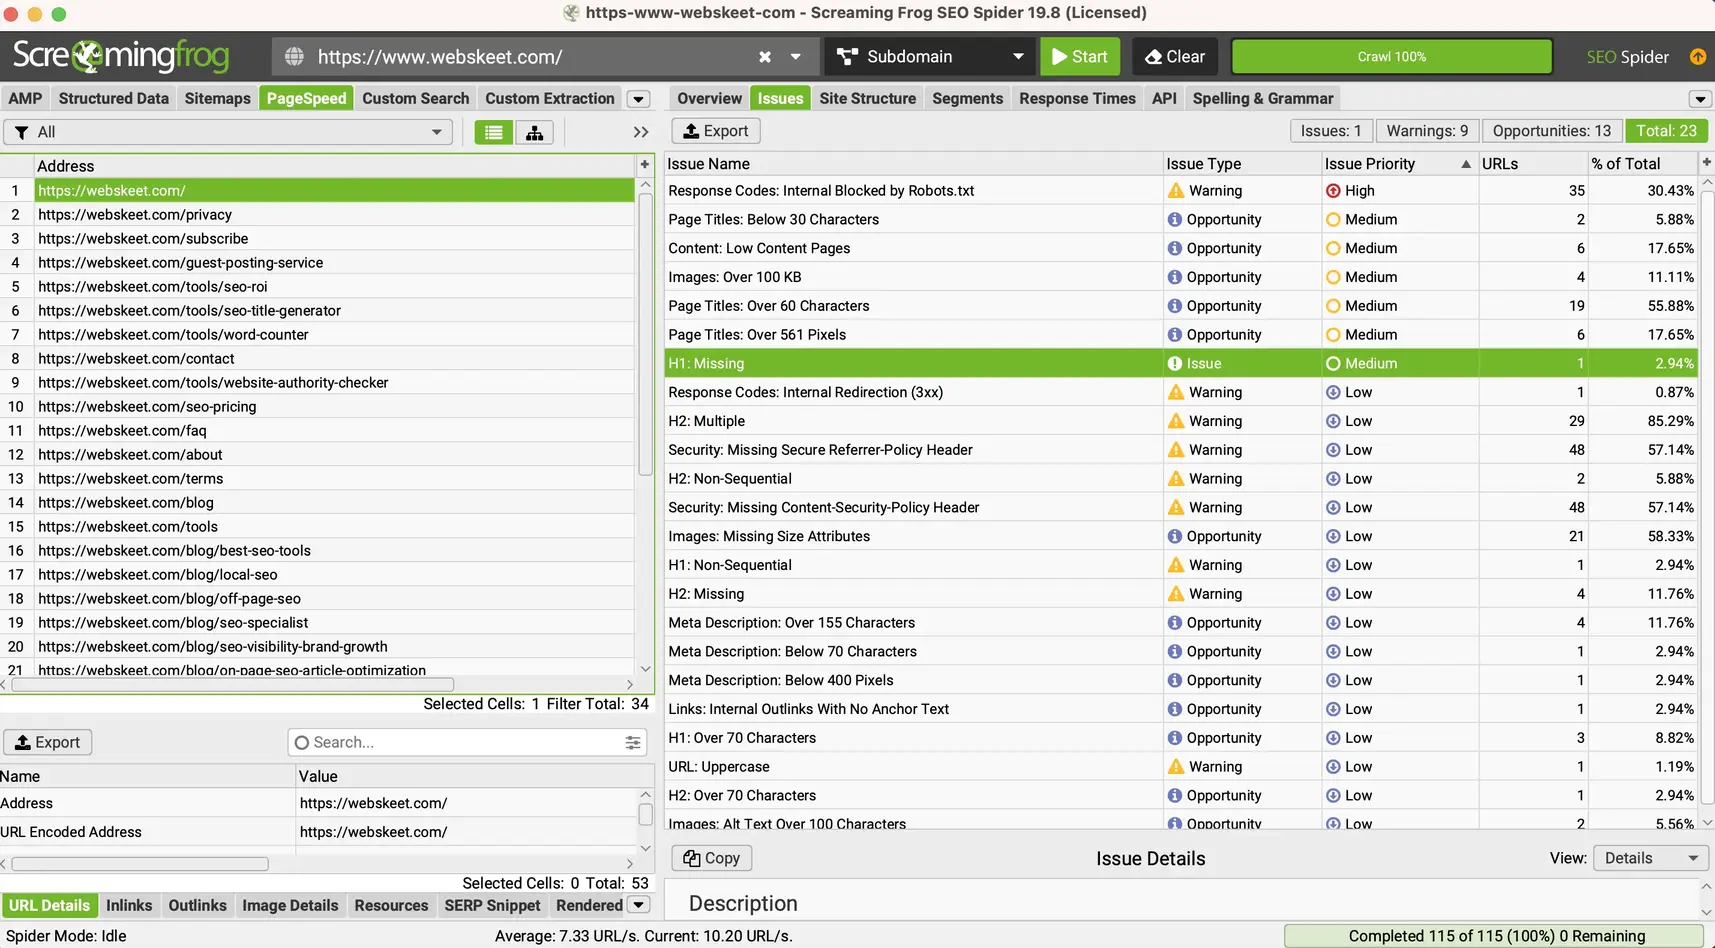This screenshot has height=948, width=1715.
Task: Open the Response Times tab
Action: tap(1078, 98)
